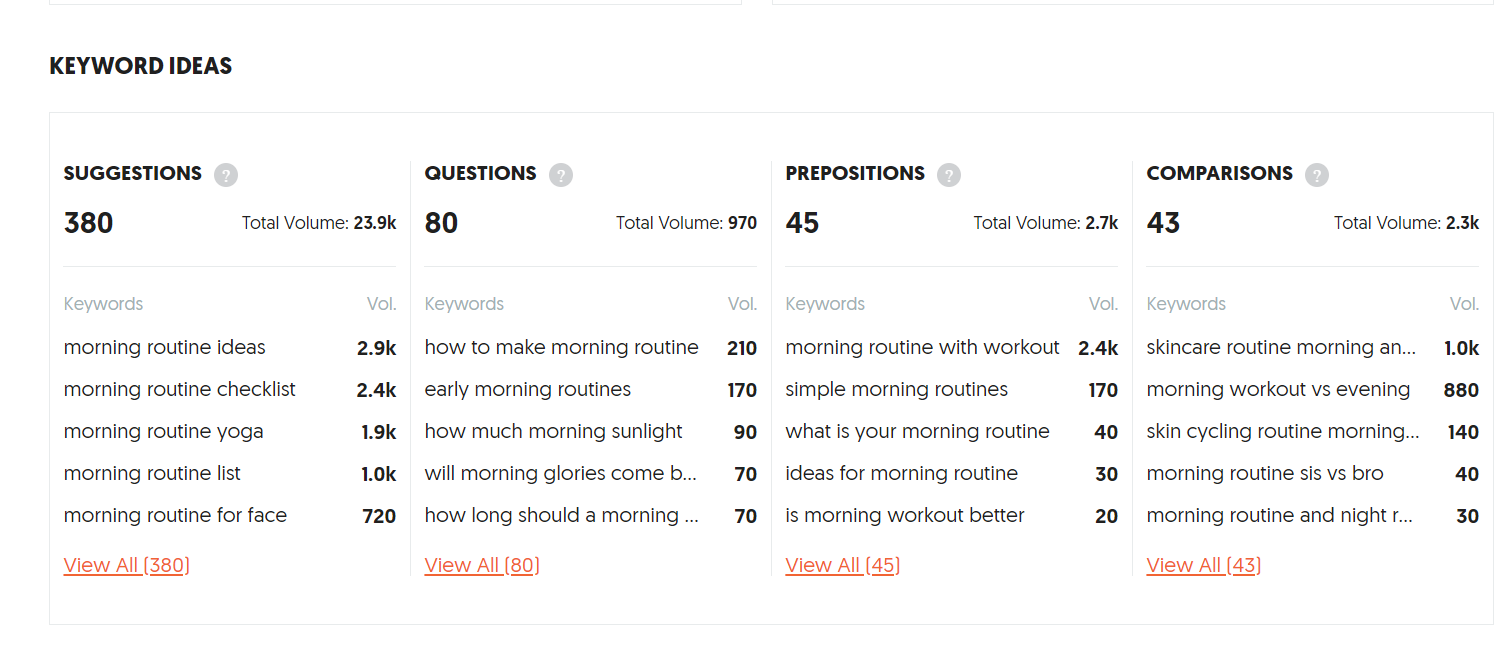
Task: Open View All (380) suggestions link
Action: click(127, 565)
